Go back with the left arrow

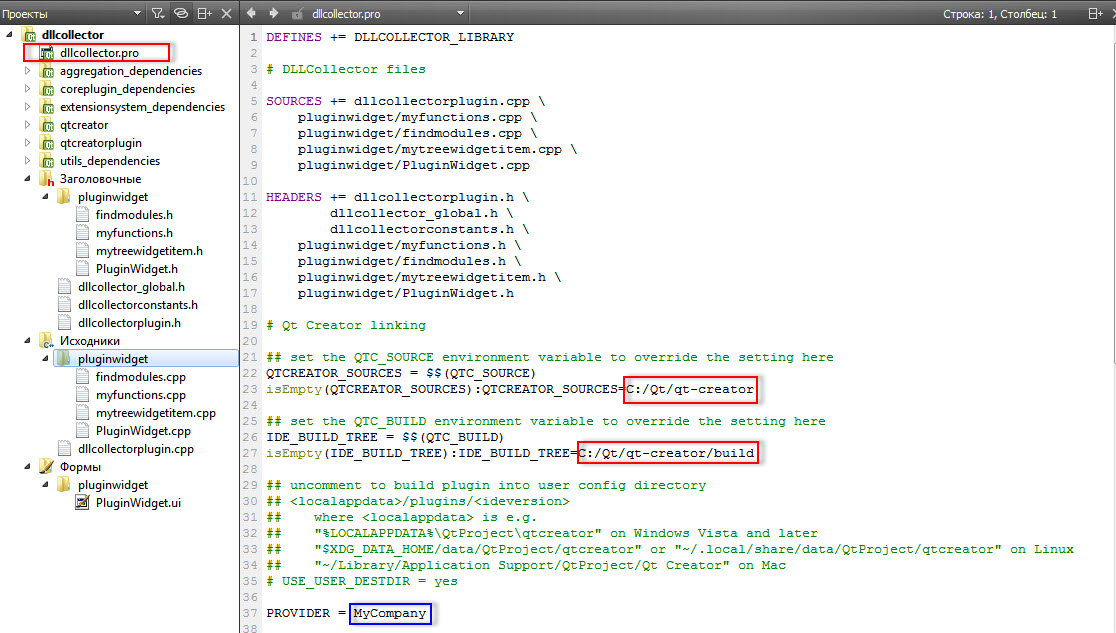251,13
